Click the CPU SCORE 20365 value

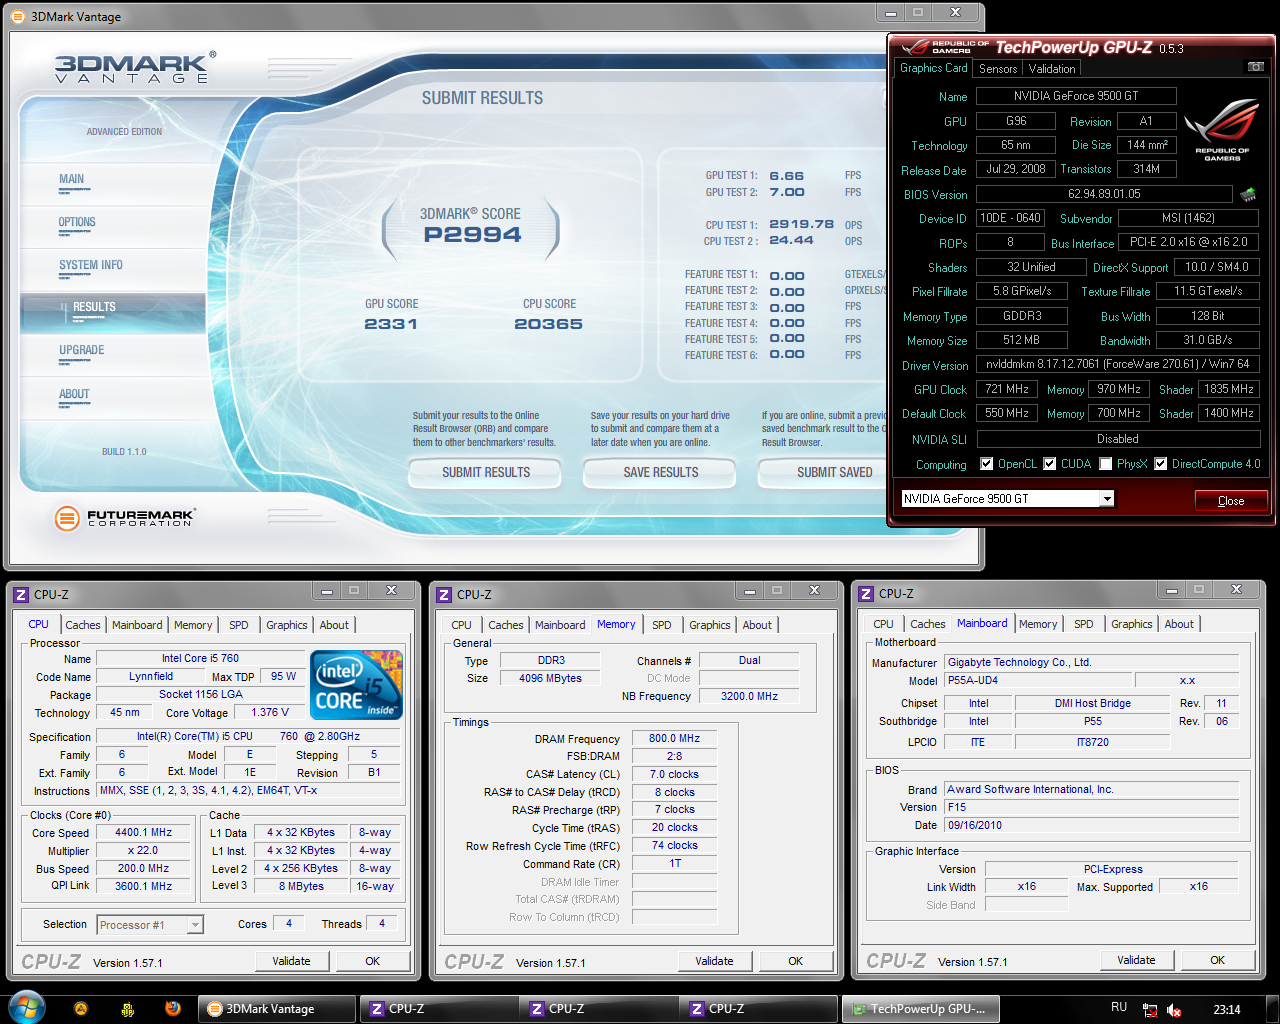click(548, 324)
